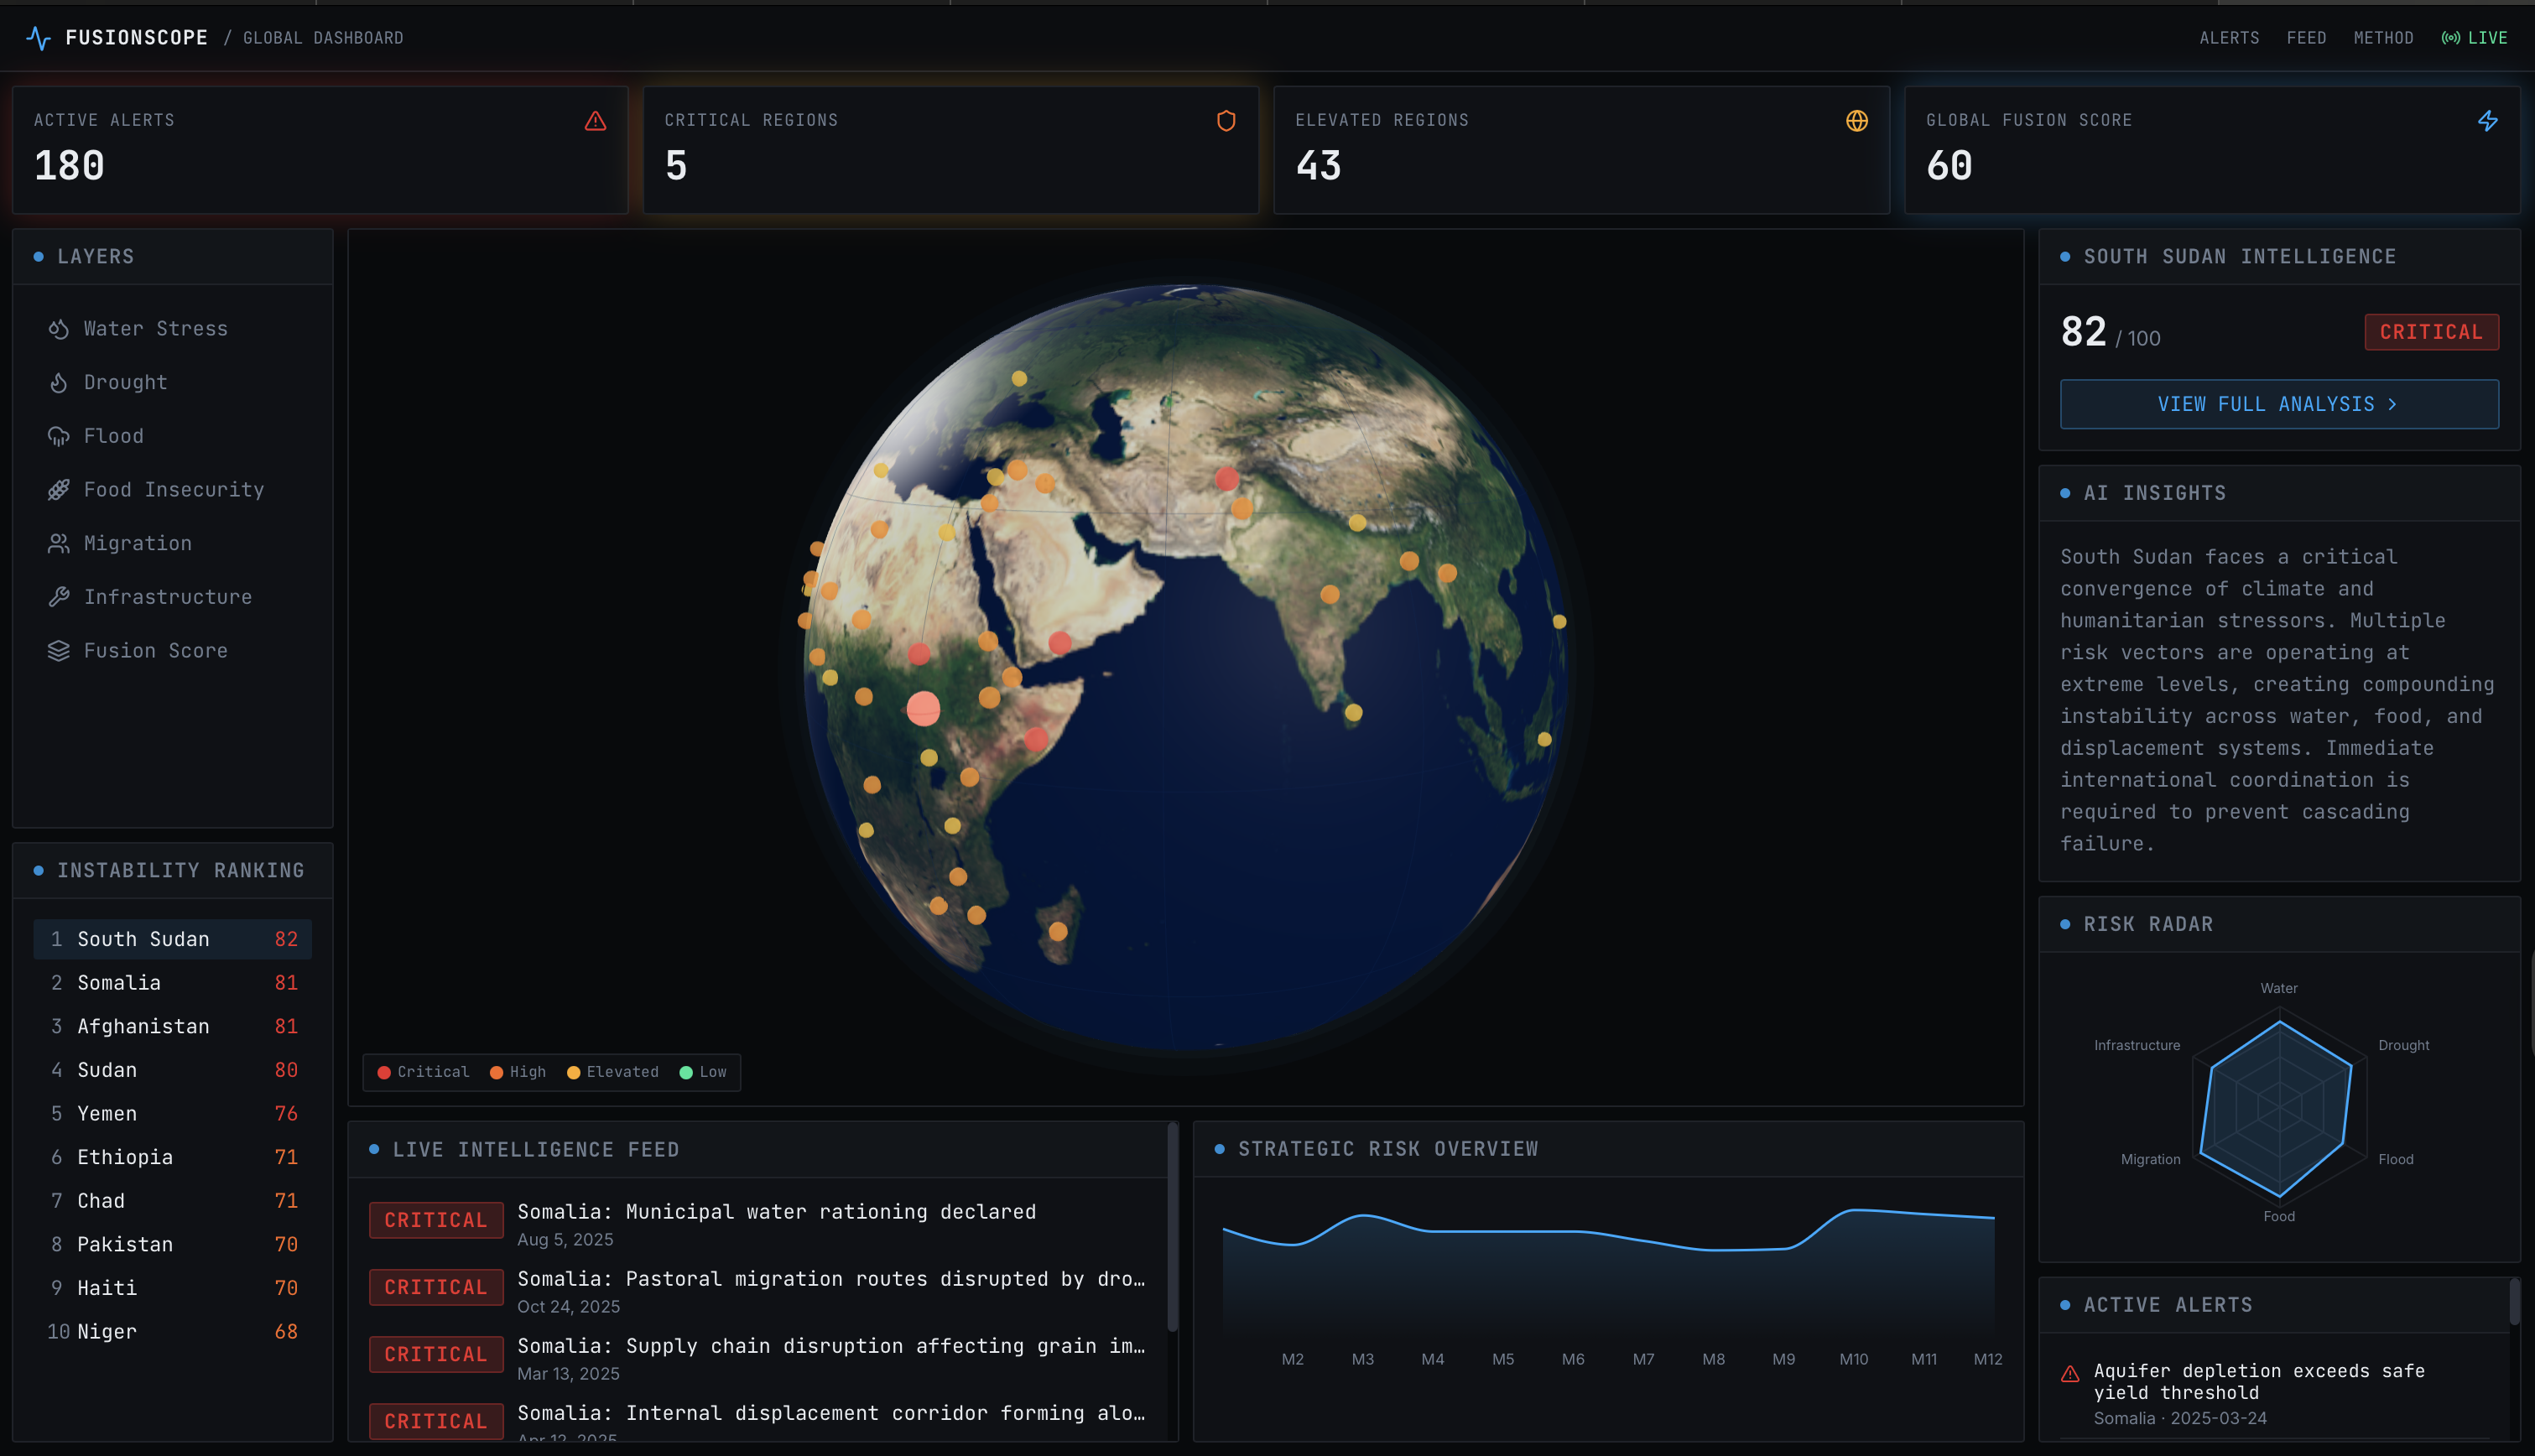Open the ALERTS nav item
Viewport: 2535px width, 1456px height.
coord(2229,38)
